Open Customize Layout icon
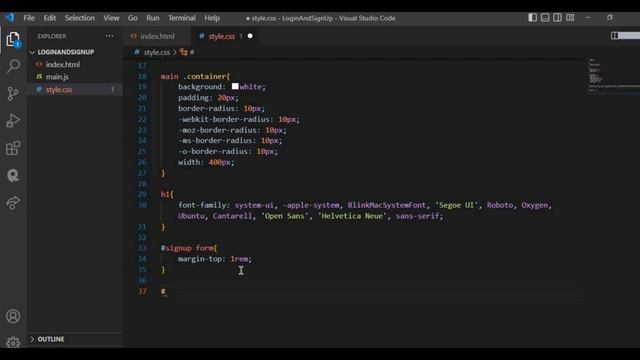 click(570, 18)
